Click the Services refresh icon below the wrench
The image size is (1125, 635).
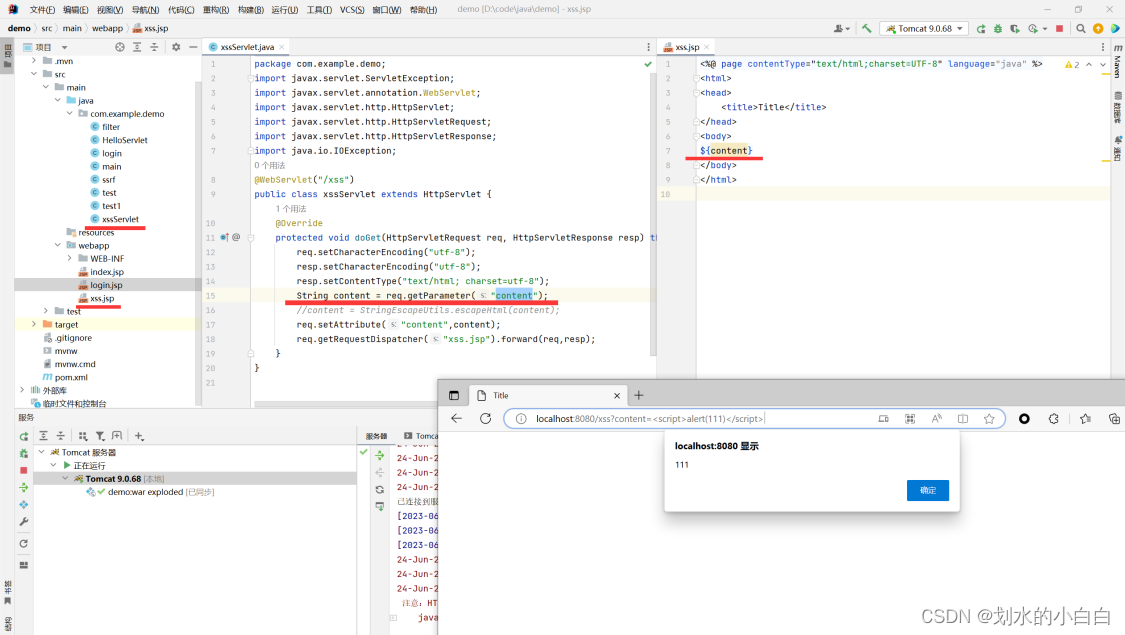pyautogui.click(x=24, y=543)
